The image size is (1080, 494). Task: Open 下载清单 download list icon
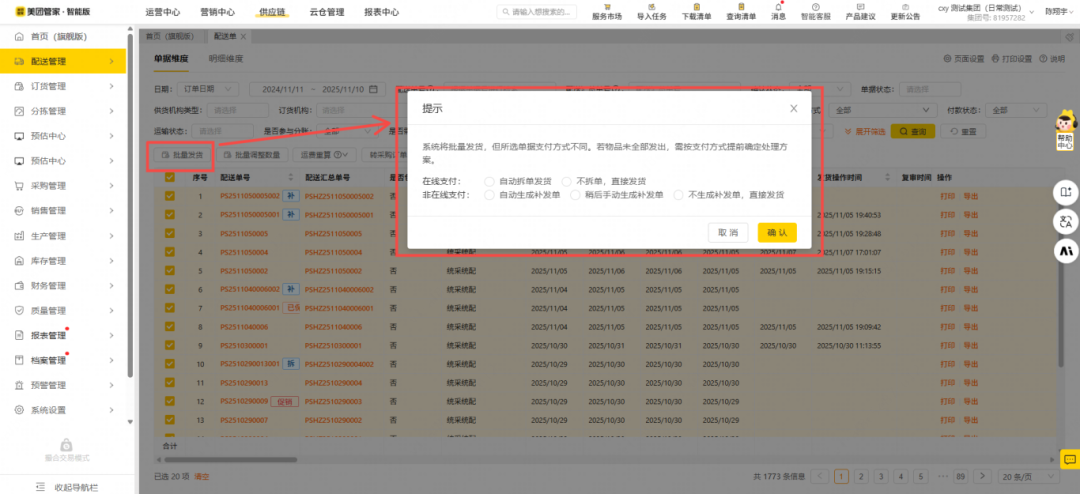click(x=696, y=7)
